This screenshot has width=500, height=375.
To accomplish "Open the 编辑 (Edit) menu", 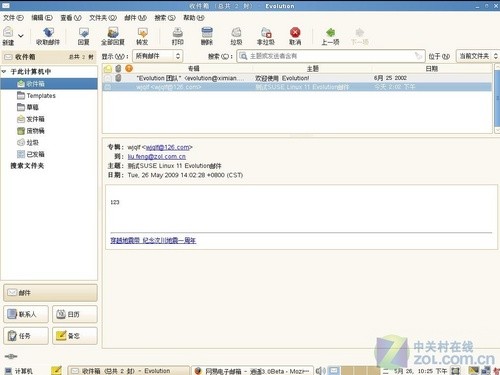I will click(x=42, y=18).
